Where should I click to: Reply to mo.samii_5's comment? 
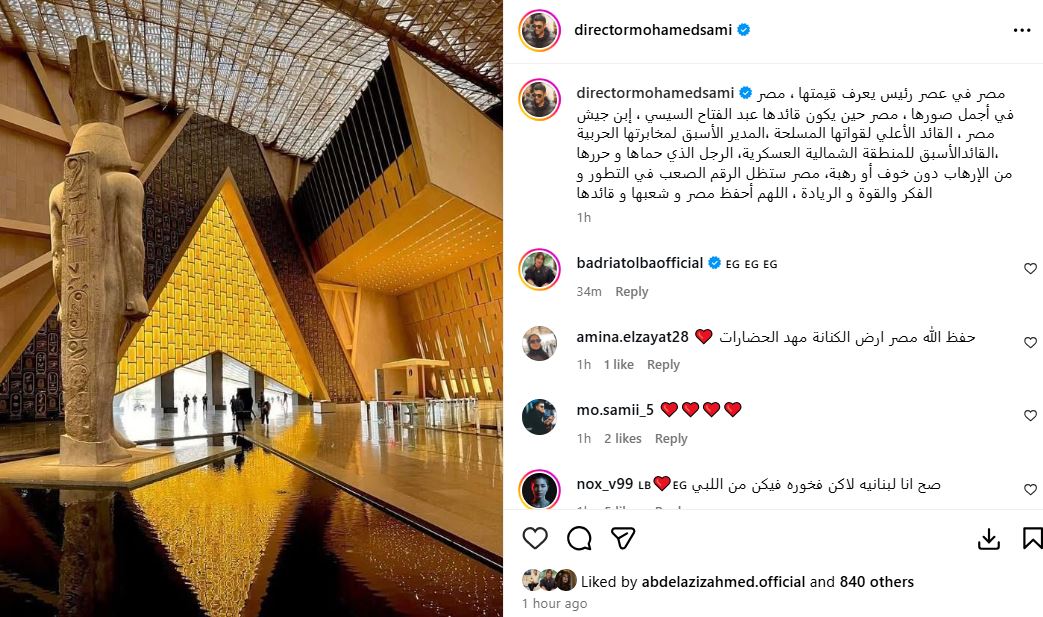coord(671,438)
